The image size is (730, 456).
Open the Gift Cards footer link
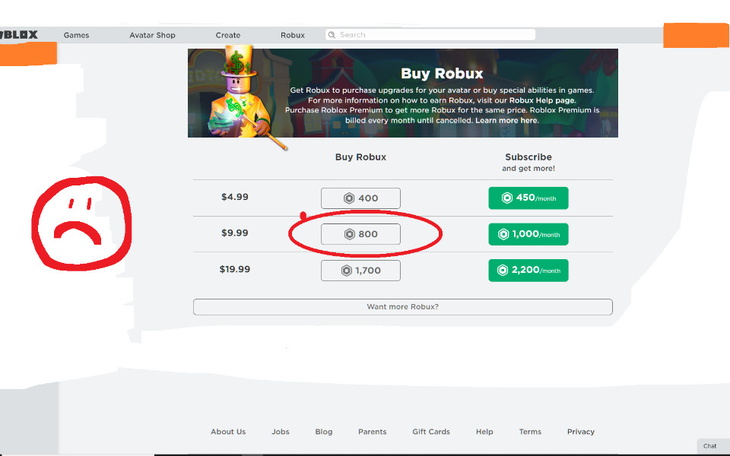pos(431,432)
